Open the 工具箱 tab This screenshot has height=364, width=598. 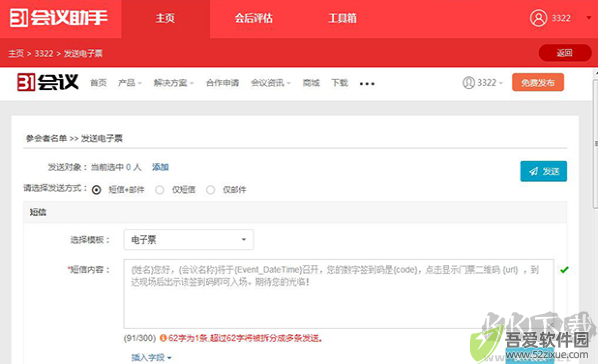[342, 18]
